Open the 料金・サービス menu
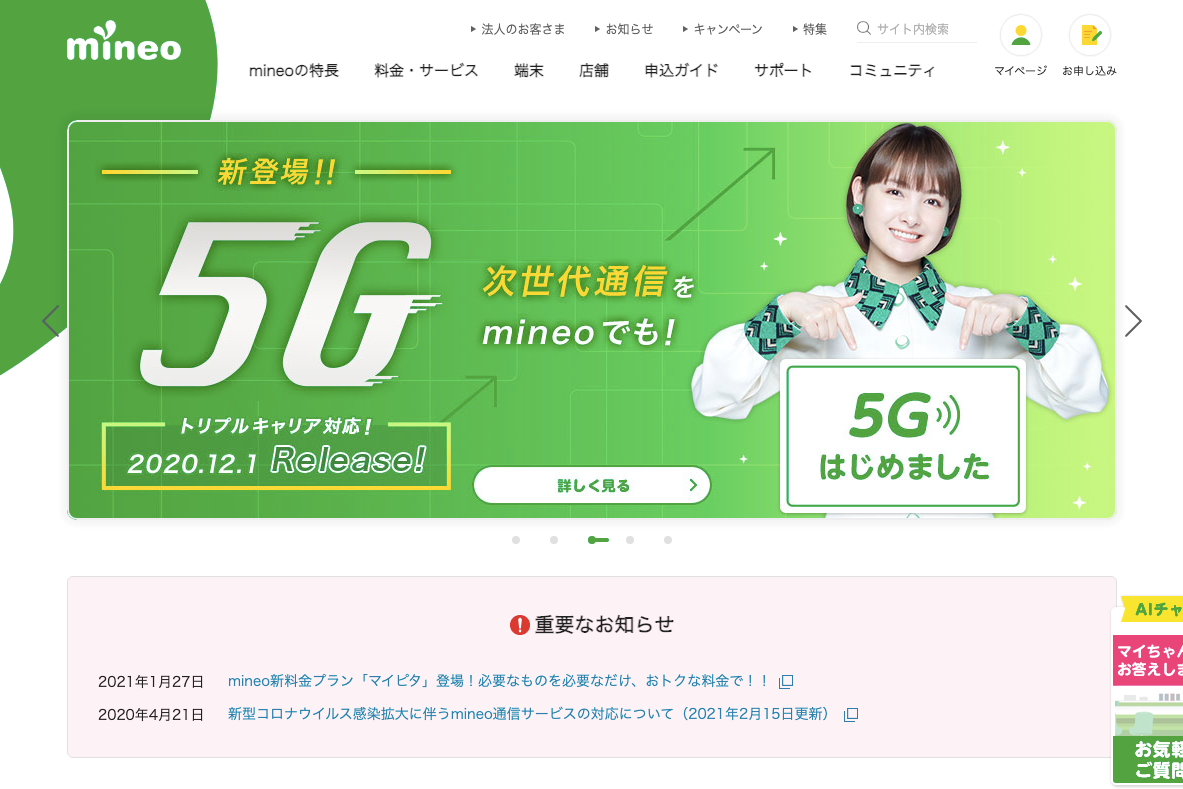This screenshot has height=789, width=1183. click(x=426, y=70)
